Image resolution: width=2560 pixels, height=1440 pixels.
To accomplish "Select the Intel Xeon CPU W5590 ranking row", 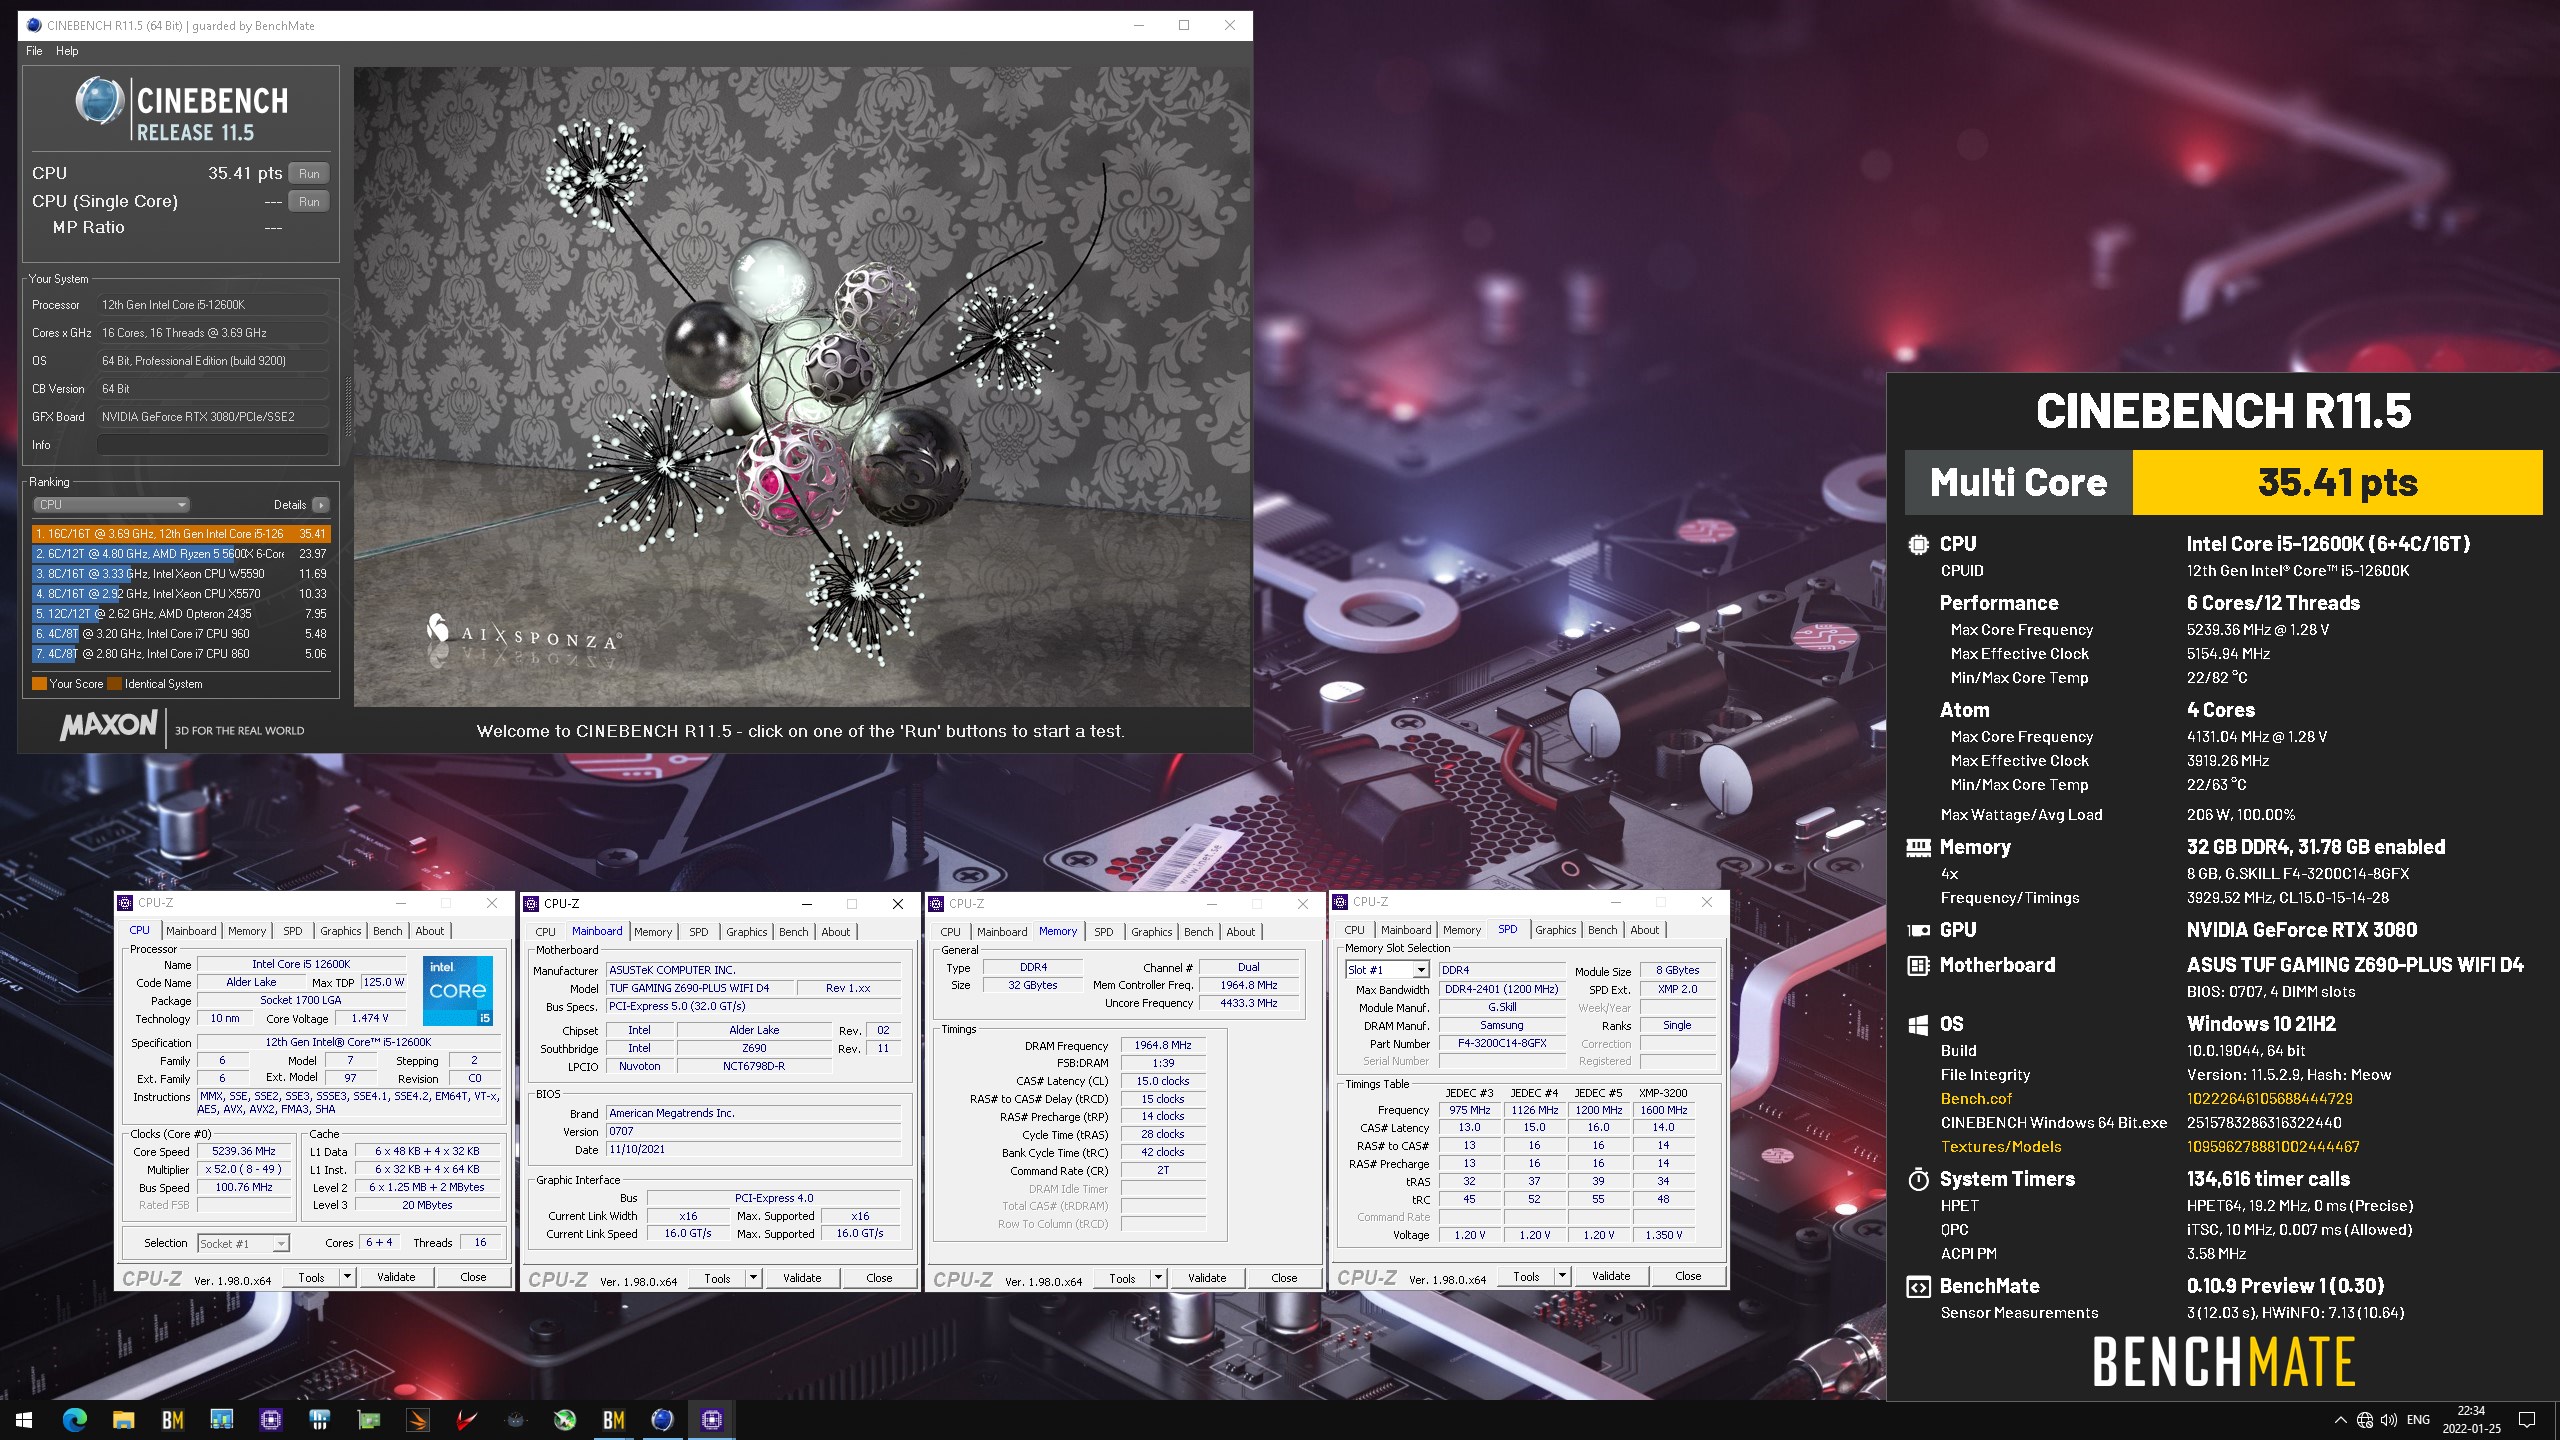I will point(181,574).
